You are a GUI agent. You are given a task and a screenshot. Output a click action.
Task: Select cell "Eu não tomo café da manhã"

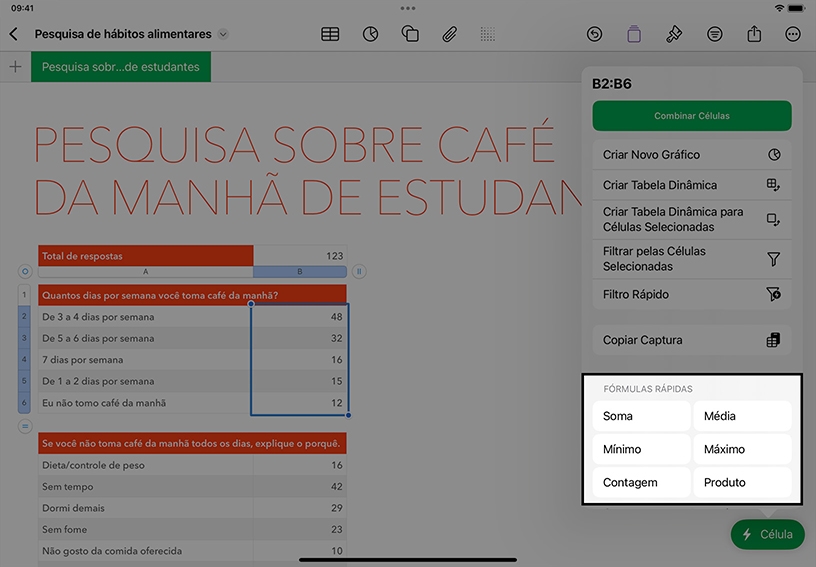[146, 403]
